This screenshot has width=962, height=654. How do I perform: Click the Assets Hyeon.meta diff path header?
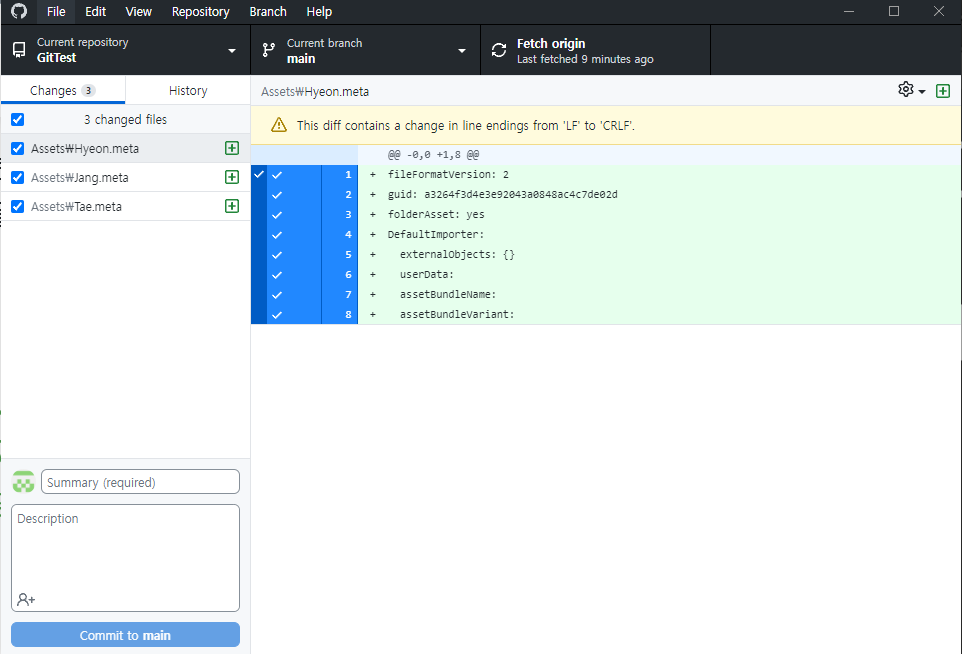[x=315, y=91]
